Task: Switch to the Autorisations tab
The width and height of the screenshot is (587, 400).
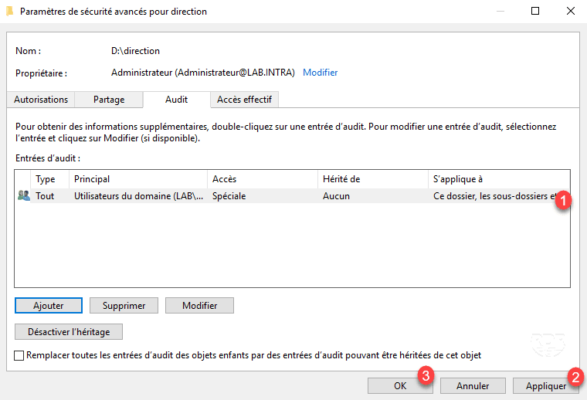Action: pyautogui.click(x=41, y=100)
